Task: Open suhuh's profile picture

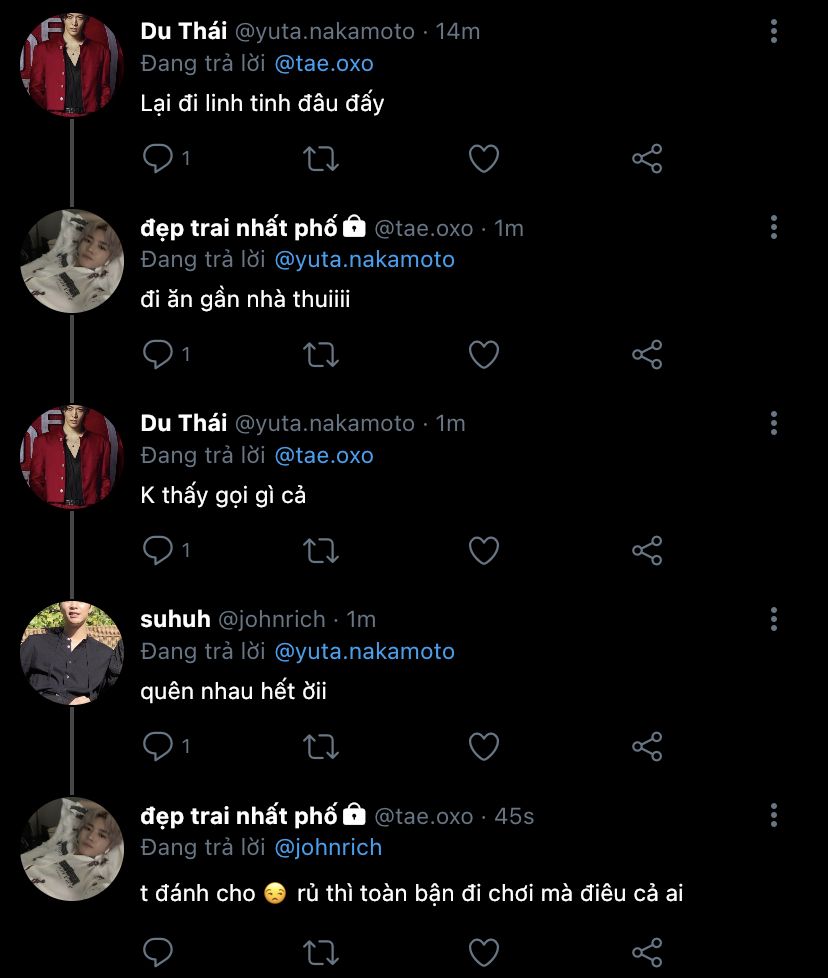Action: [x=71, y=654]
